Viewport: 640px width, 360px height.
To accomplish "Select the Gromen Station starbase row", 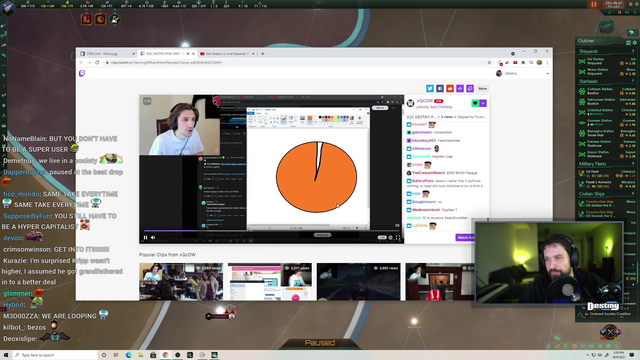I will (x=607, y=122).
